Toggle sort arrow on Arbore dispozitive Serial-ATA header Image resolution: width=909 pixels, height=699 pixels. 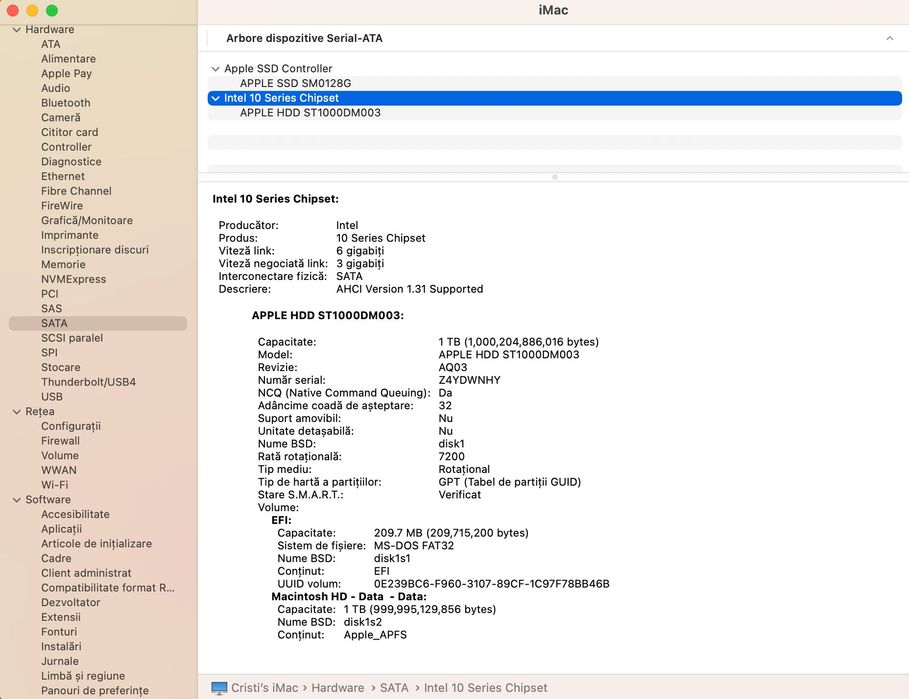click(889, 38)
